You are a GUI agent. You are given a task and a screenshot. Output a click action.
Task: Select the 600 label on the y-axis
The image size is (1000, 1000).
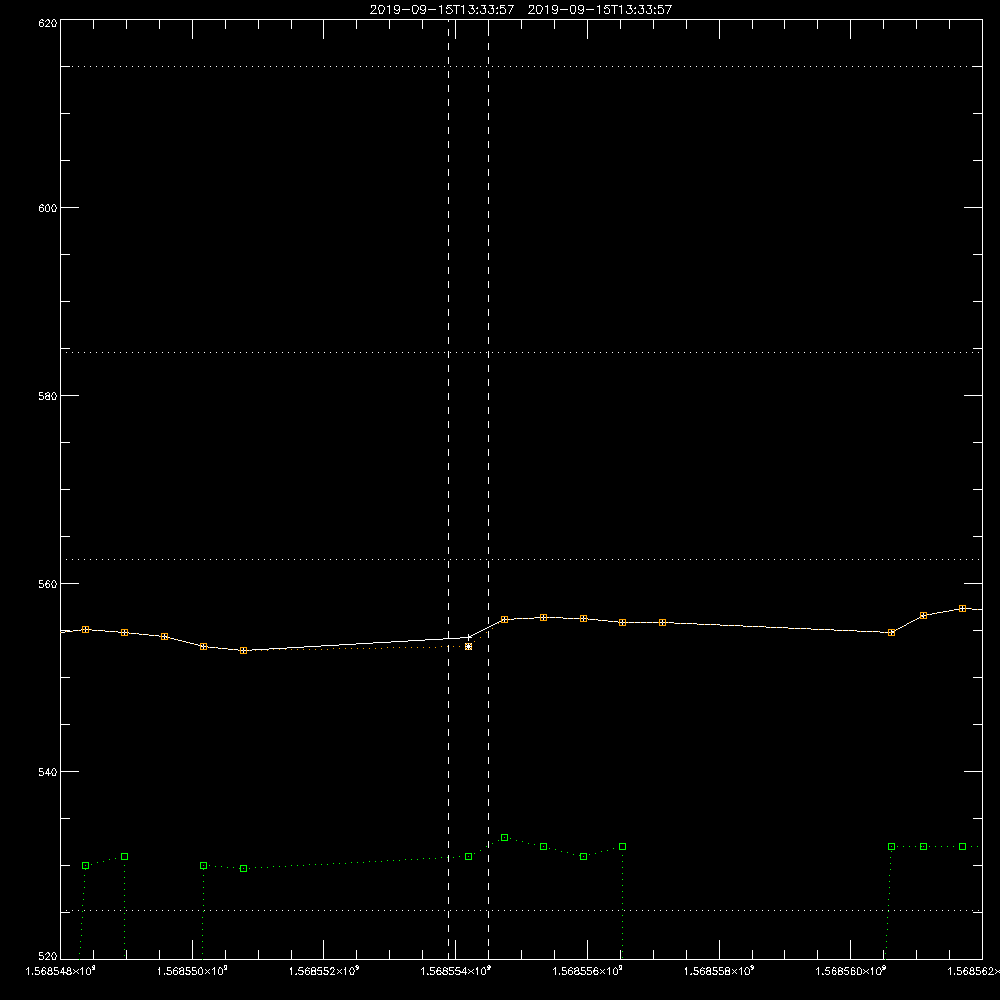[48, 208]
